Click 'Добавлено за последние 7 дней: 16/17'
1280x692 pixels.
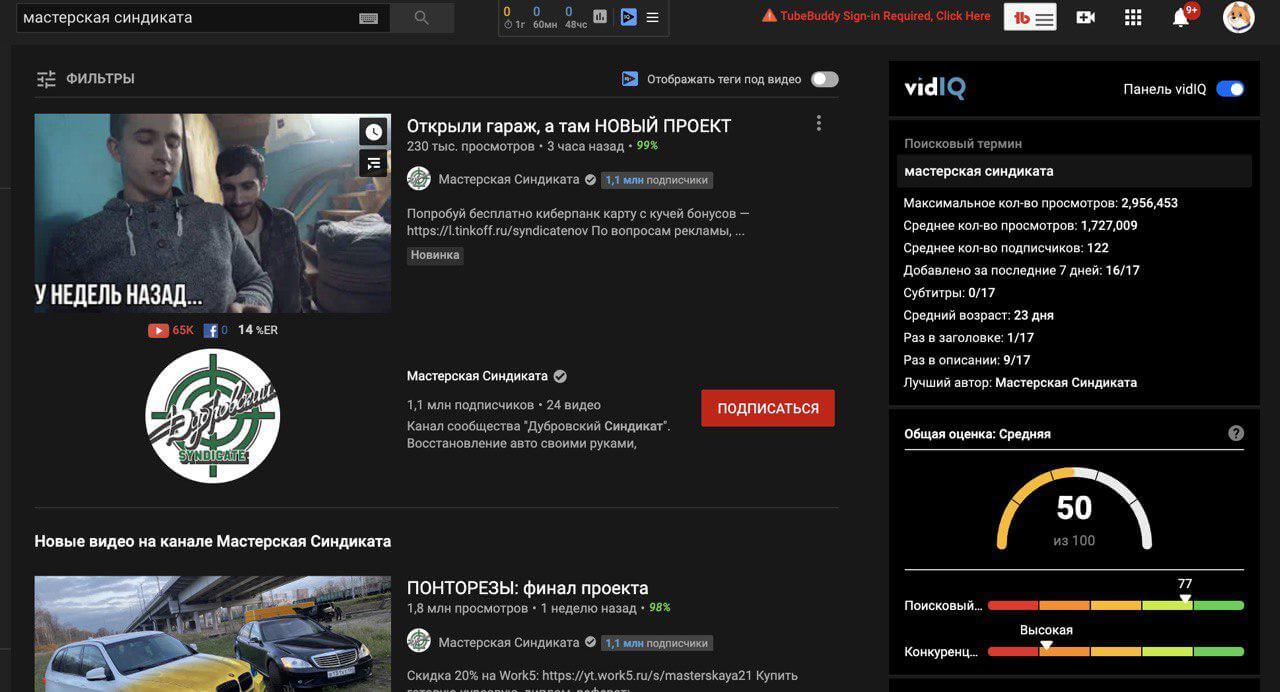(x=1022, y=270)
